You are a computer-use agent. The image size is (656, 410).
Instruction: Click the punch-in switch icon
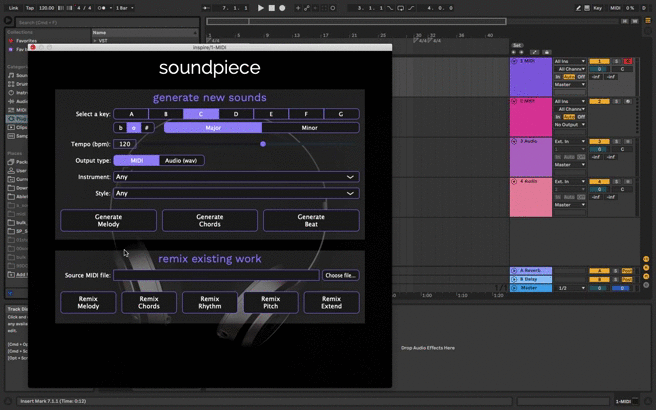[390, 8]
